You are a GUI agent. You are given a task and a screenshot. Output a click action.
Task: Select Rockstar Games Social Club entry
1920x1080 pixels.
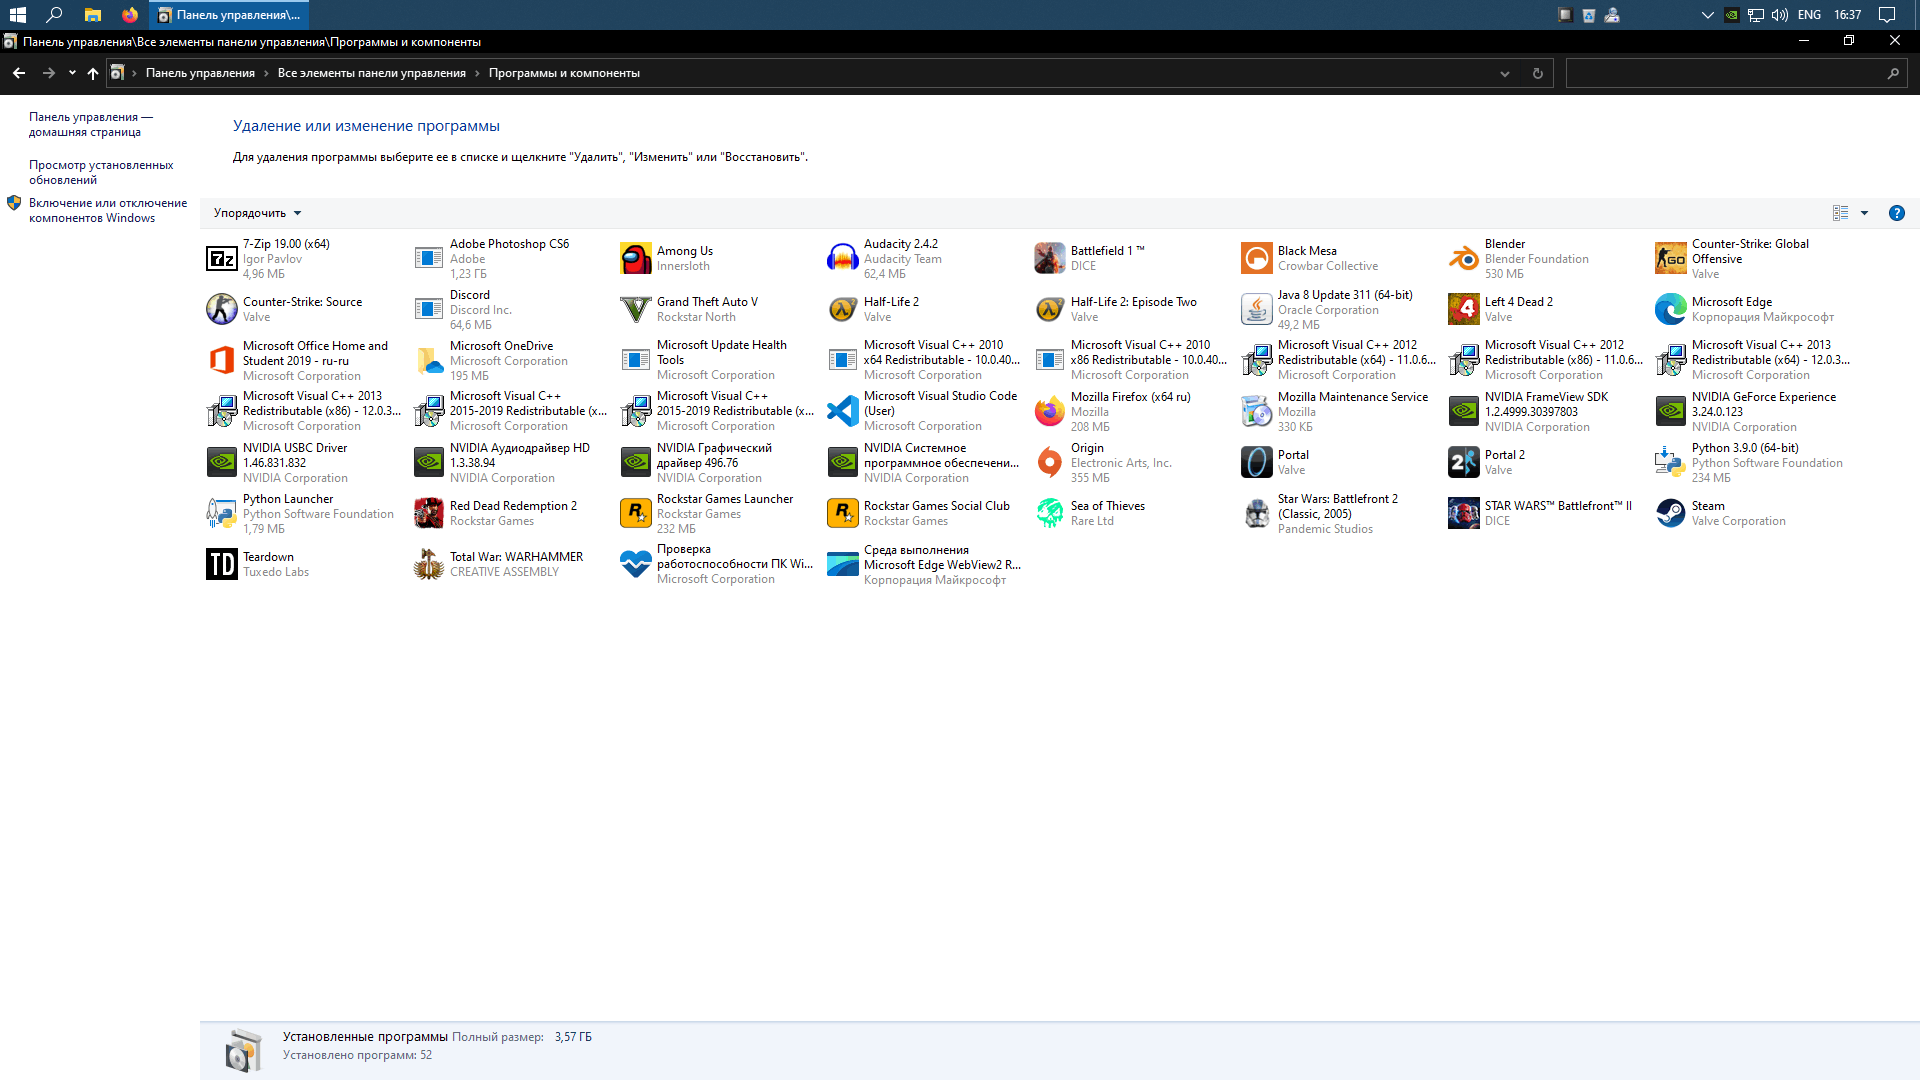(925, 514)
